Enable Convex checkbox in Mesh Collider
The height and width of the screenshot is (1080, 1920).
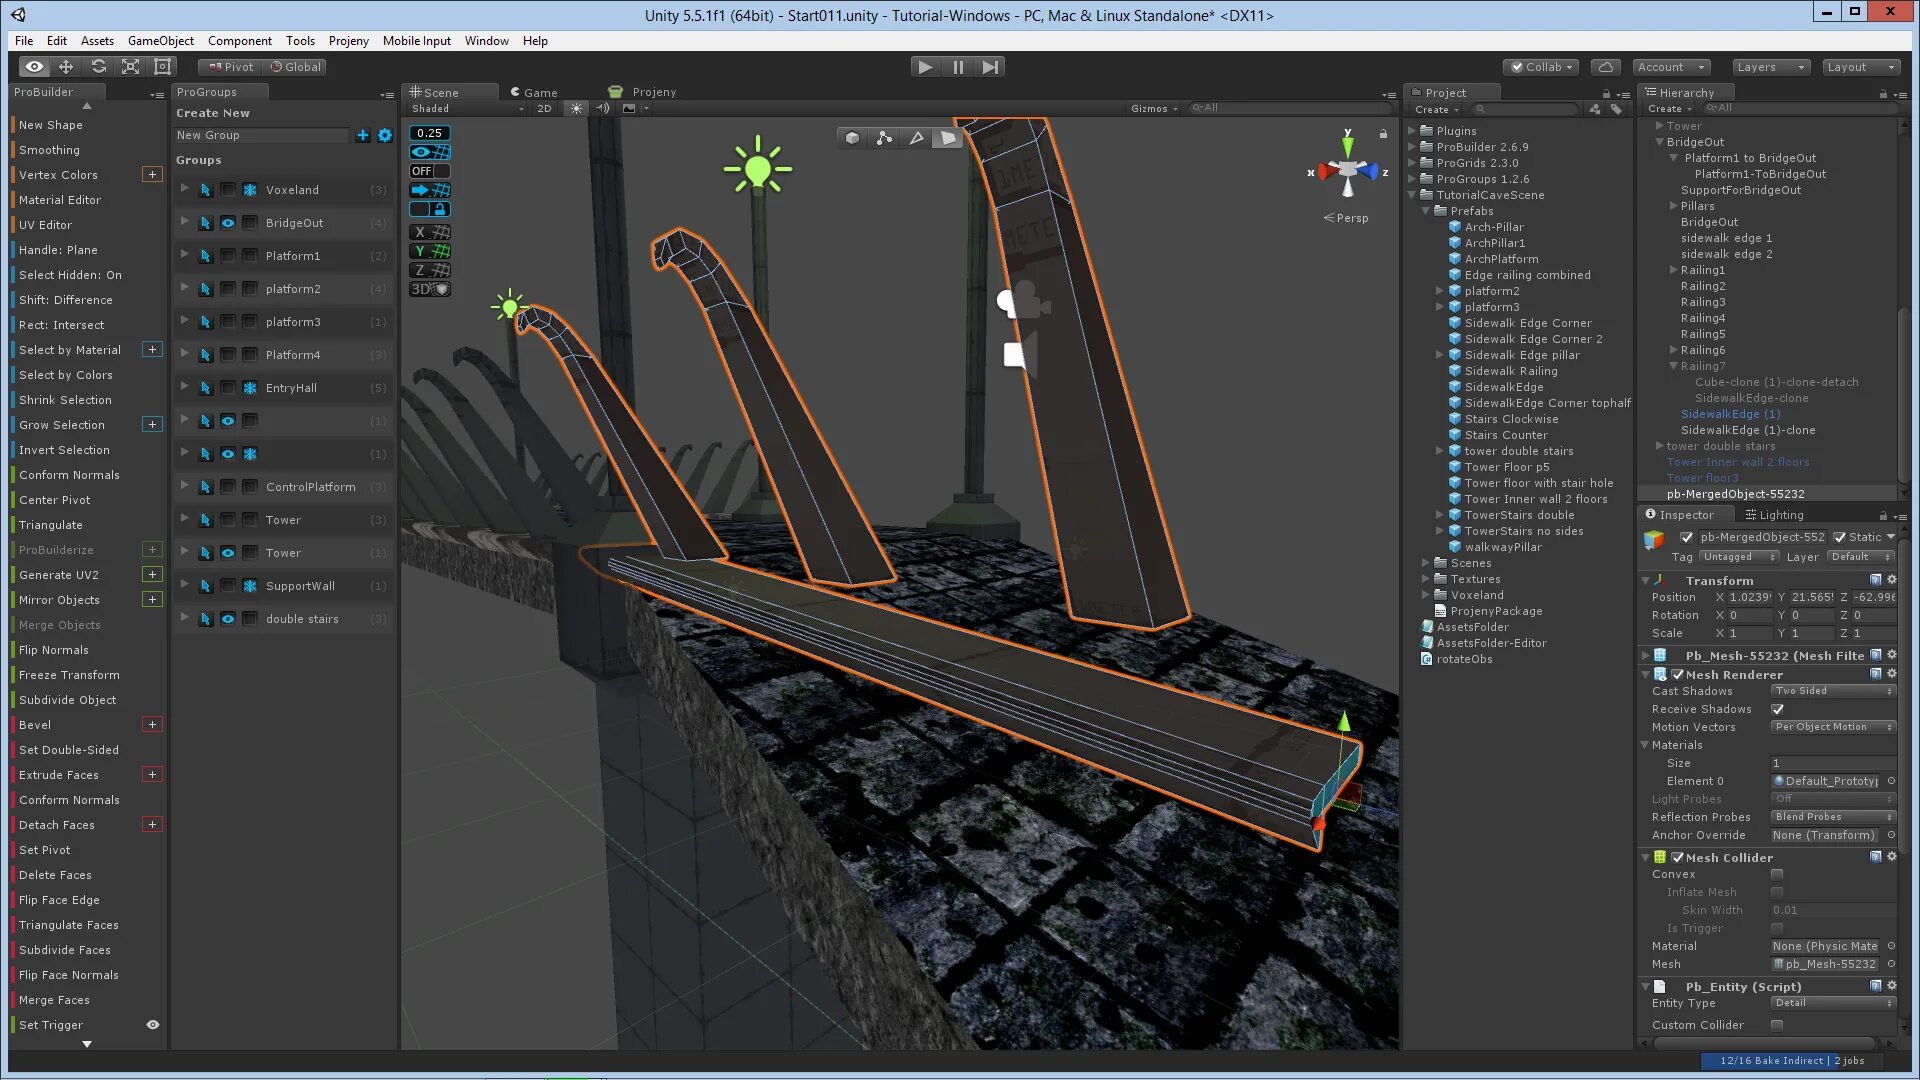tap(1777, 874)
